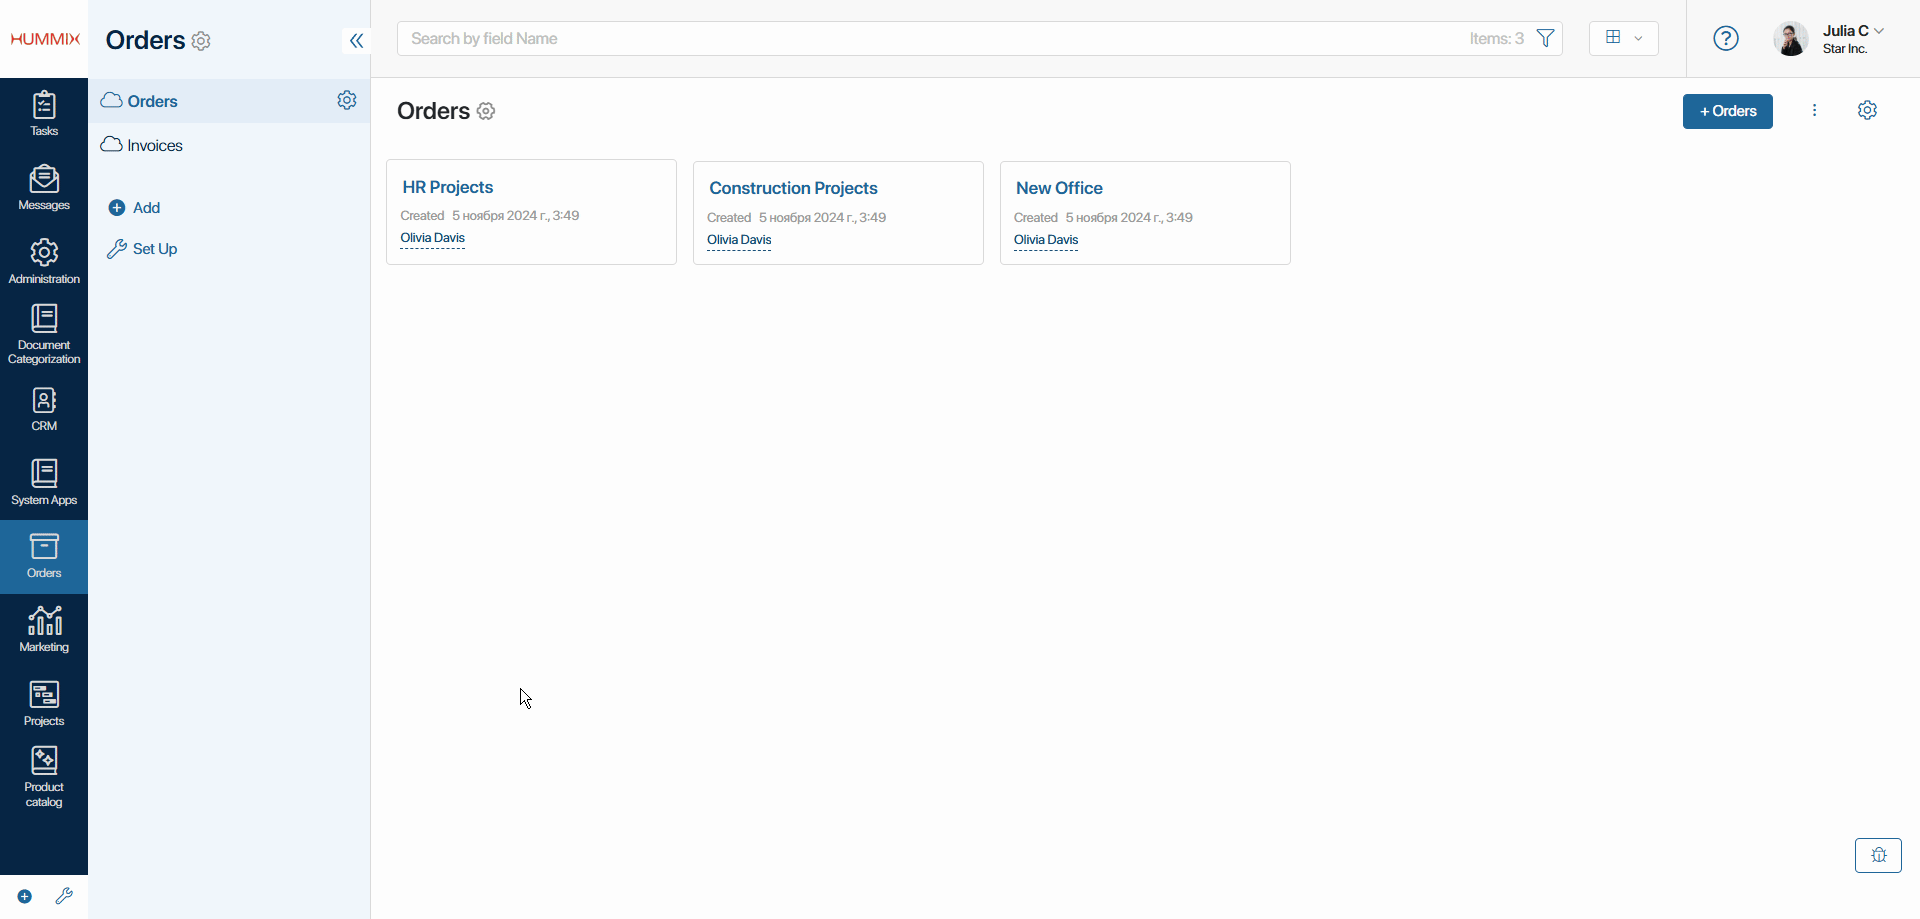Open the Product catalog workspace
Viewport: 1920px width, 919px height.
(x=44, y=778)
